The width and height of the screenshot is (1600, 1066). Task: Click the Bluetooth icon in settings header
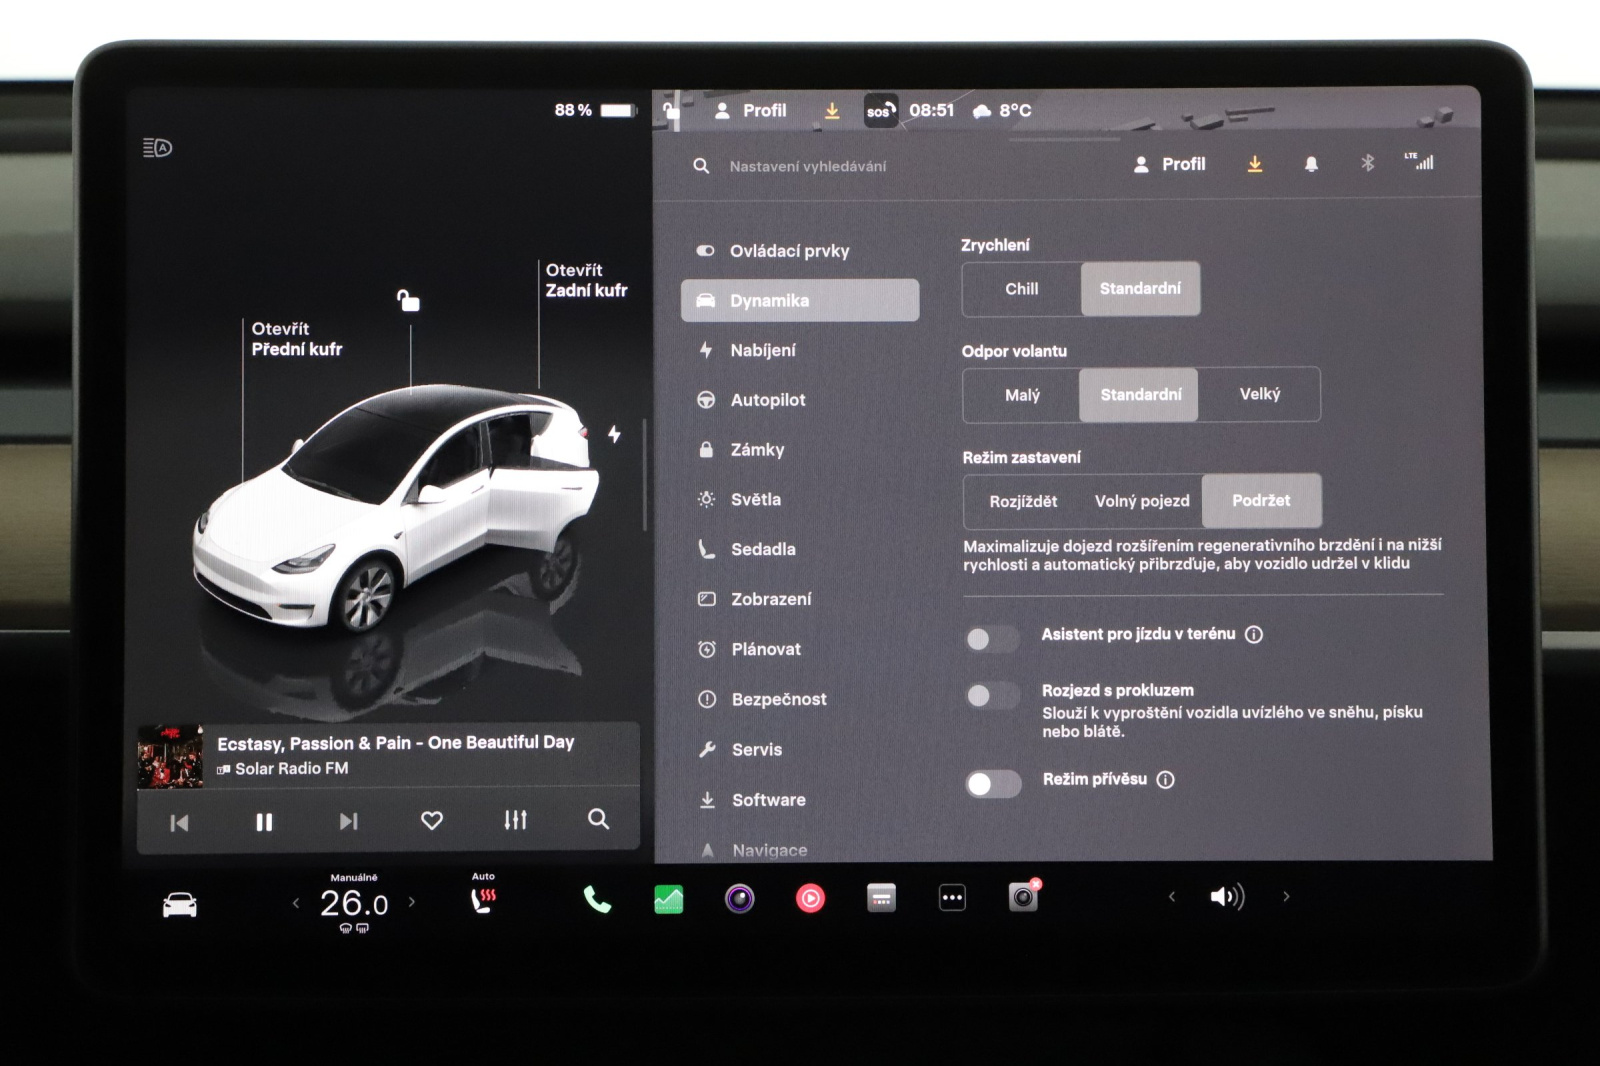(x=1367, y=163)
